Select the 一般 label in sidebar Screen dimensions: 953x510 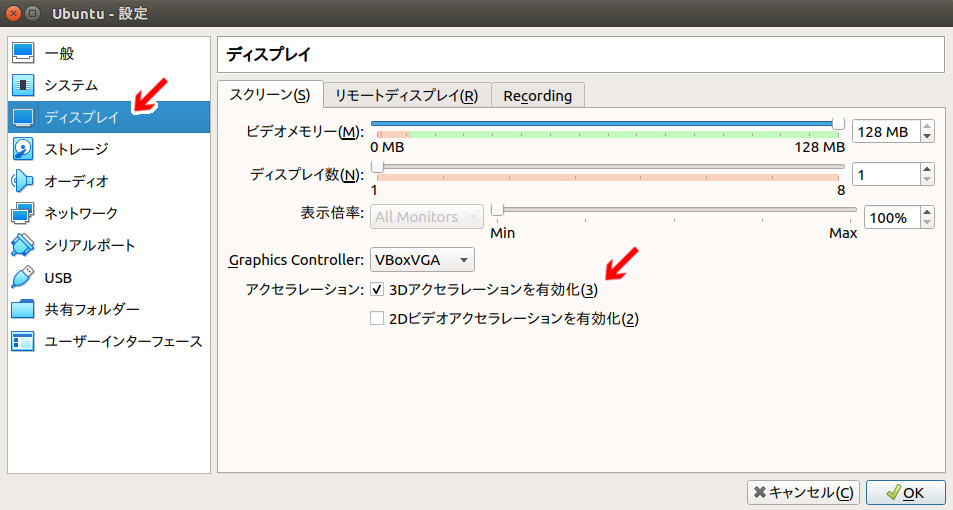(59, 53)
